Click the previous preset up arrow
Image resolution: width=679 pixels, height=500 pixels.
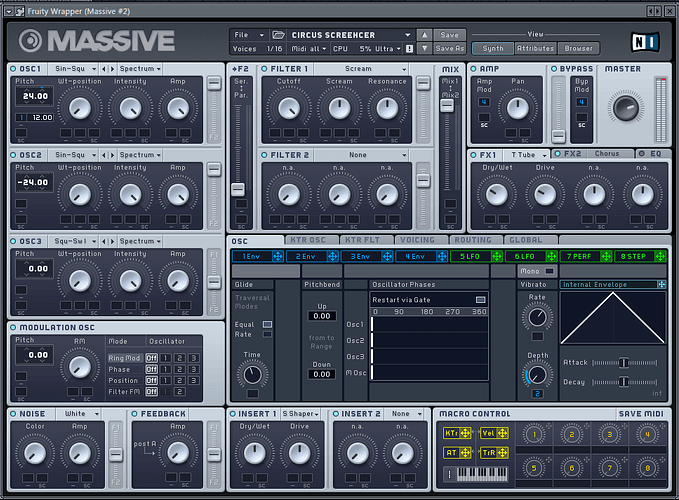(424, 35)
